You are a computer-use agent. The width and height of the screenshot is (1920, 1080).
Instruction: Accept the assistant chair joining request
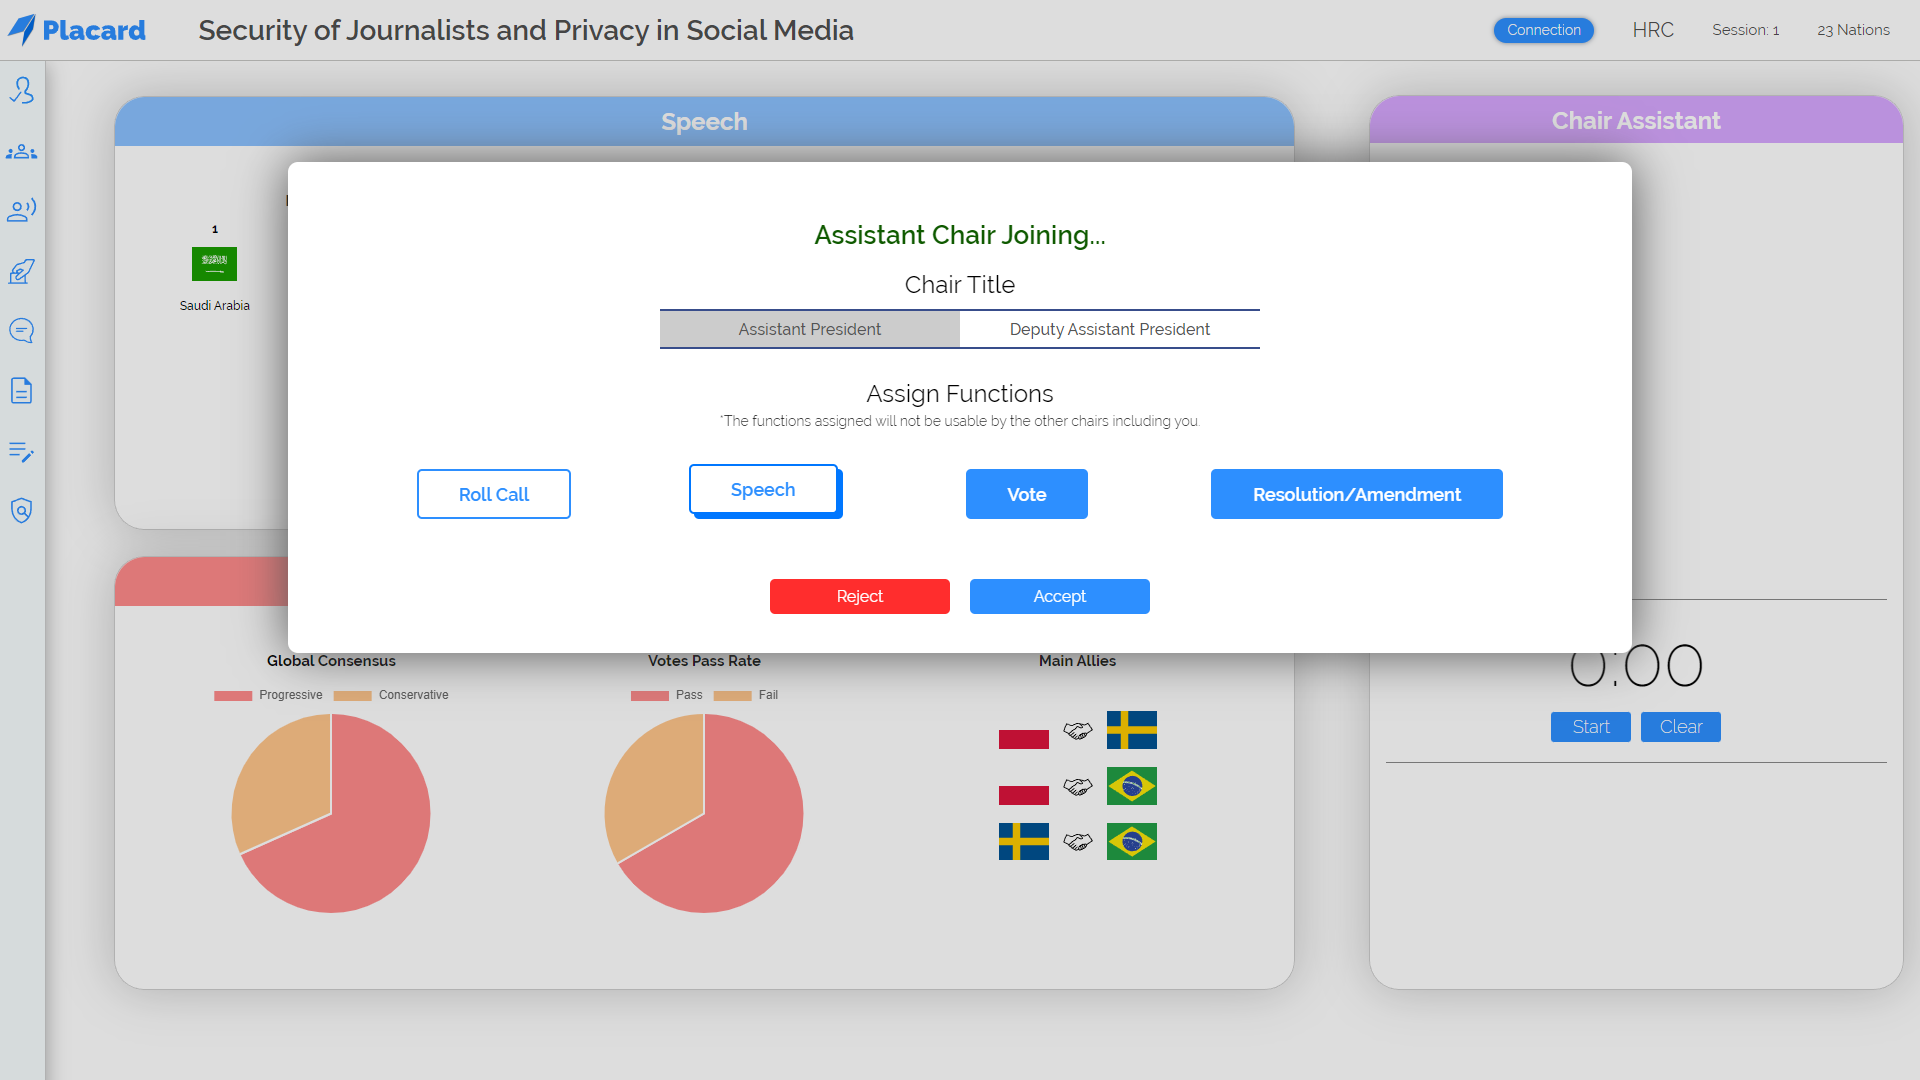pos(1059,596)
